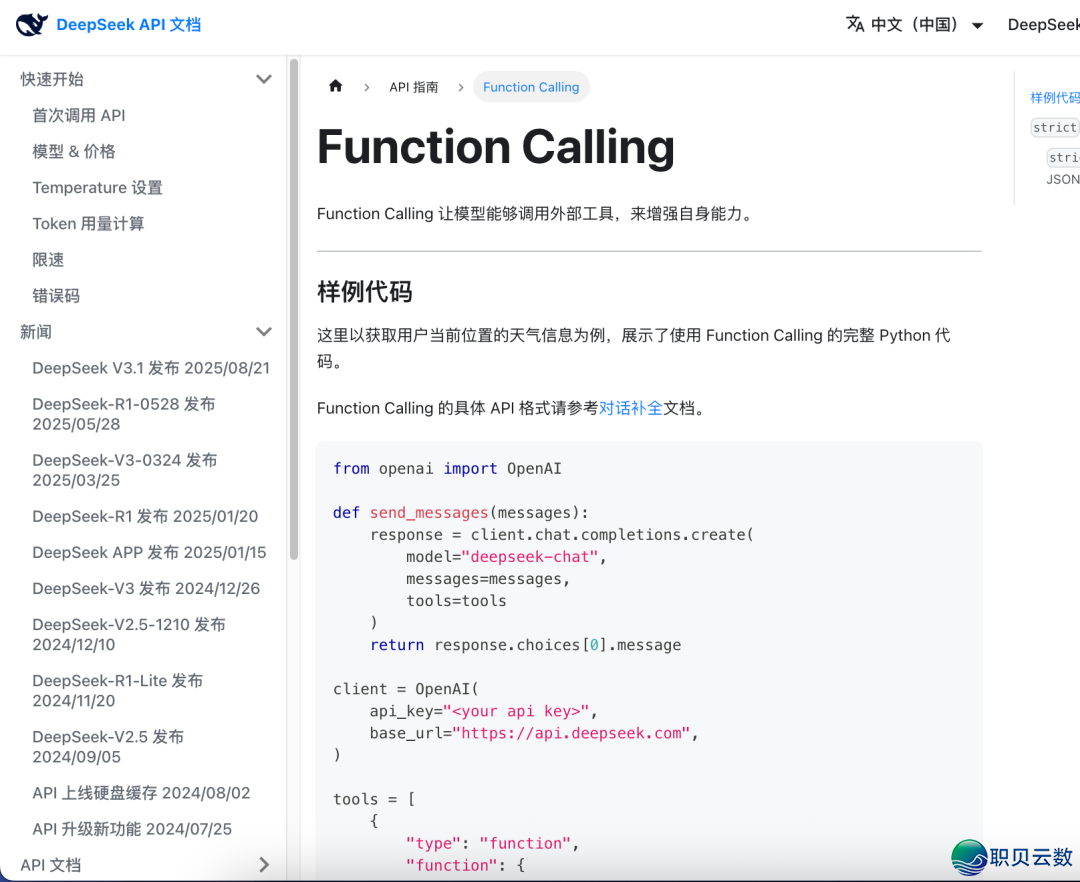Collapse the 快速开始 section chevron
Viewport: 1080px width, 882px height.
click(264, 79)
